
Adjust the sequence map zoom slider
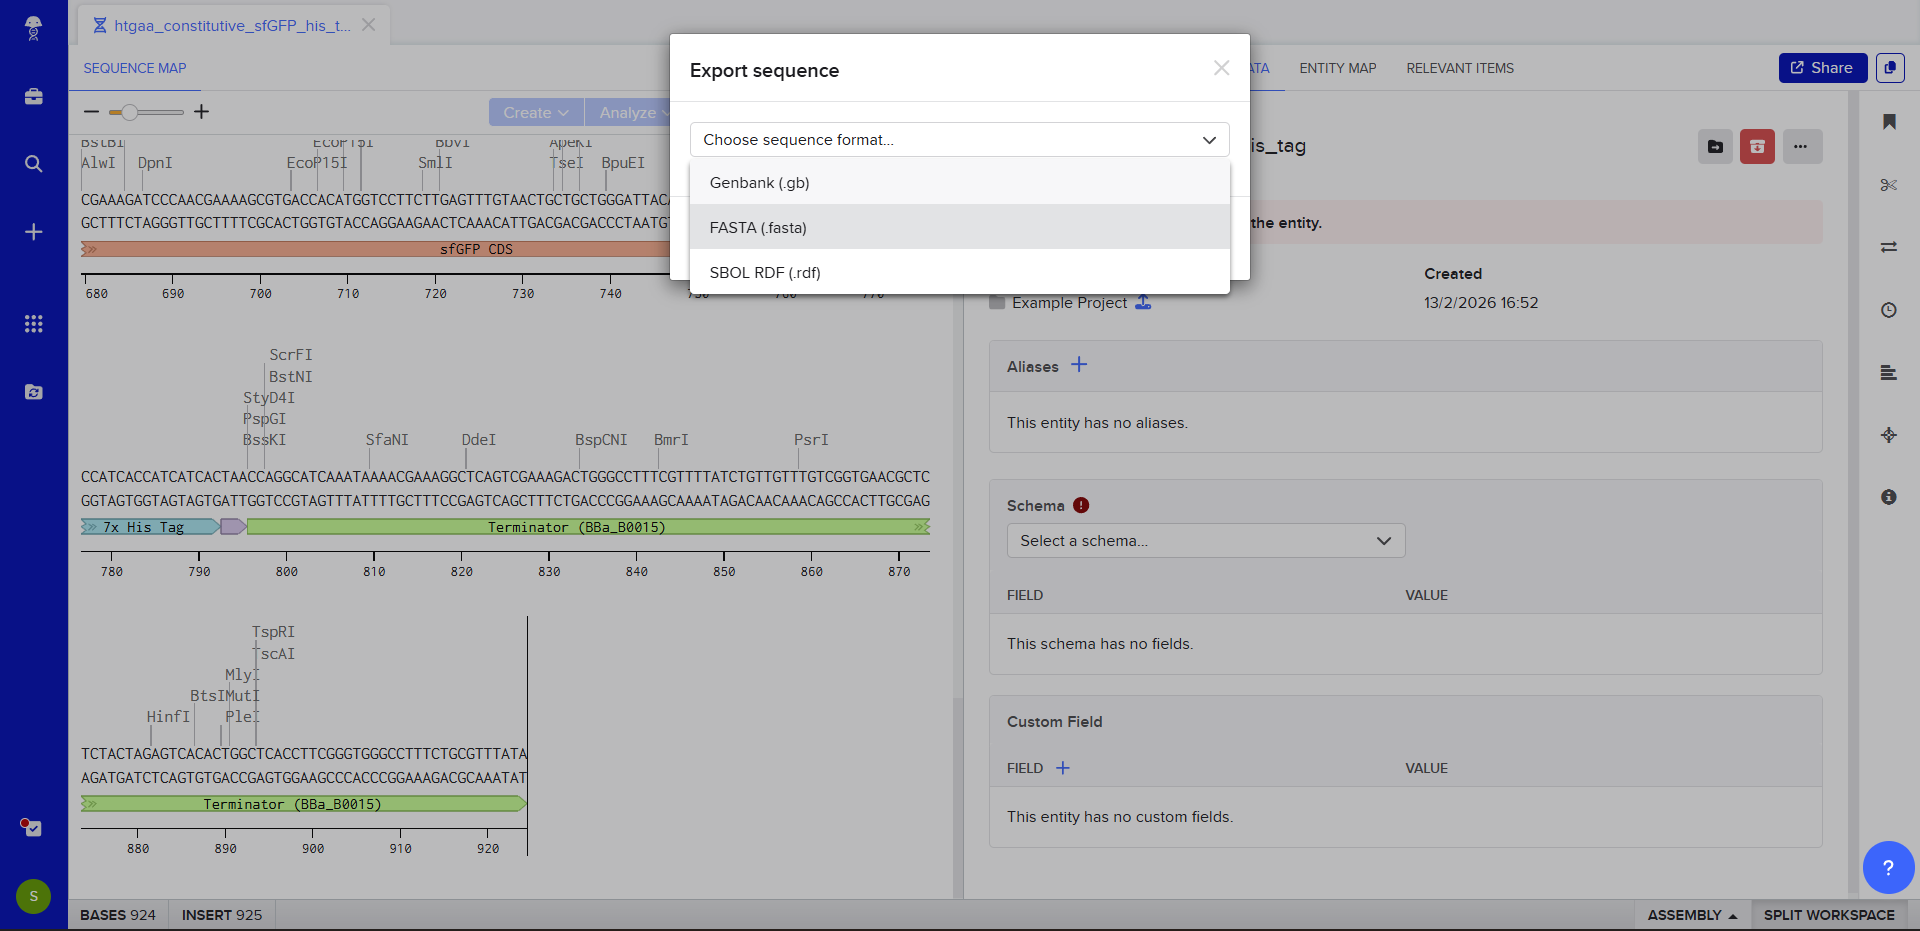[130, 112]
